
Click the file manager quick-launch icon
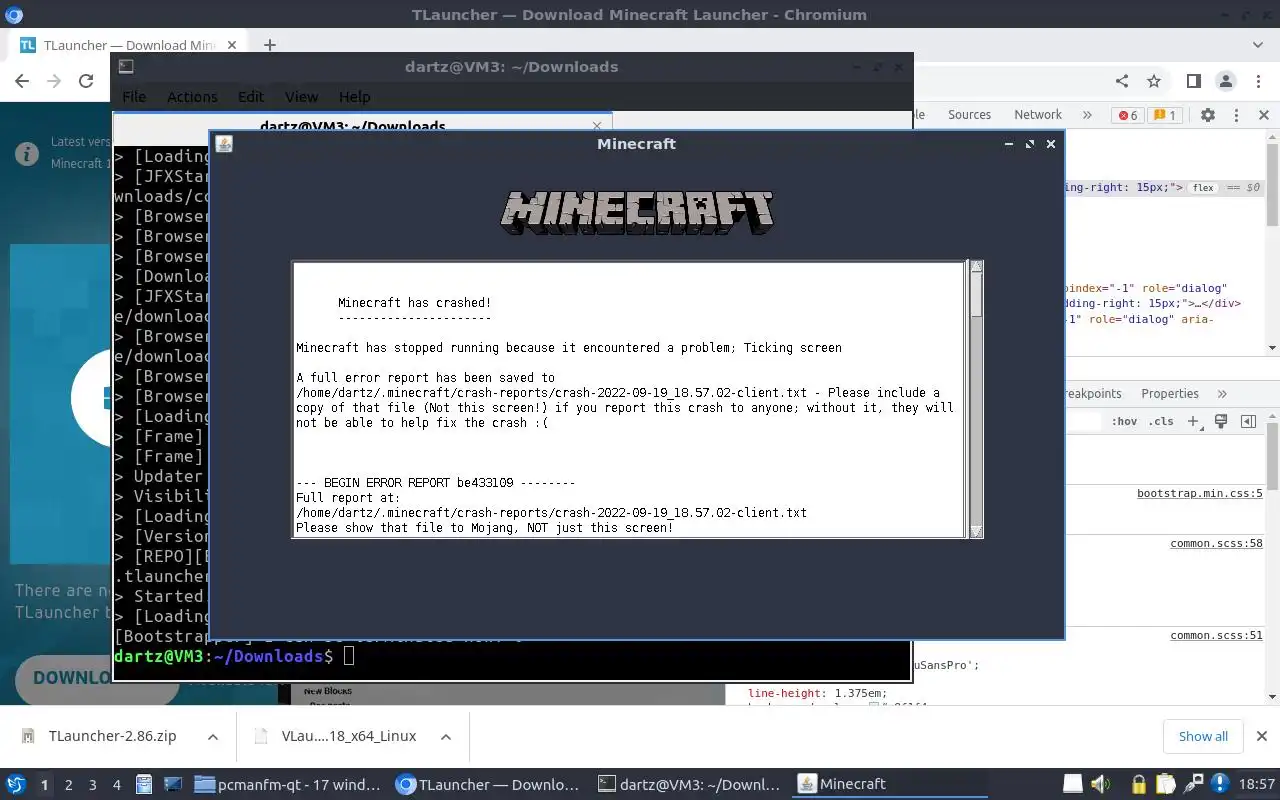144,785
